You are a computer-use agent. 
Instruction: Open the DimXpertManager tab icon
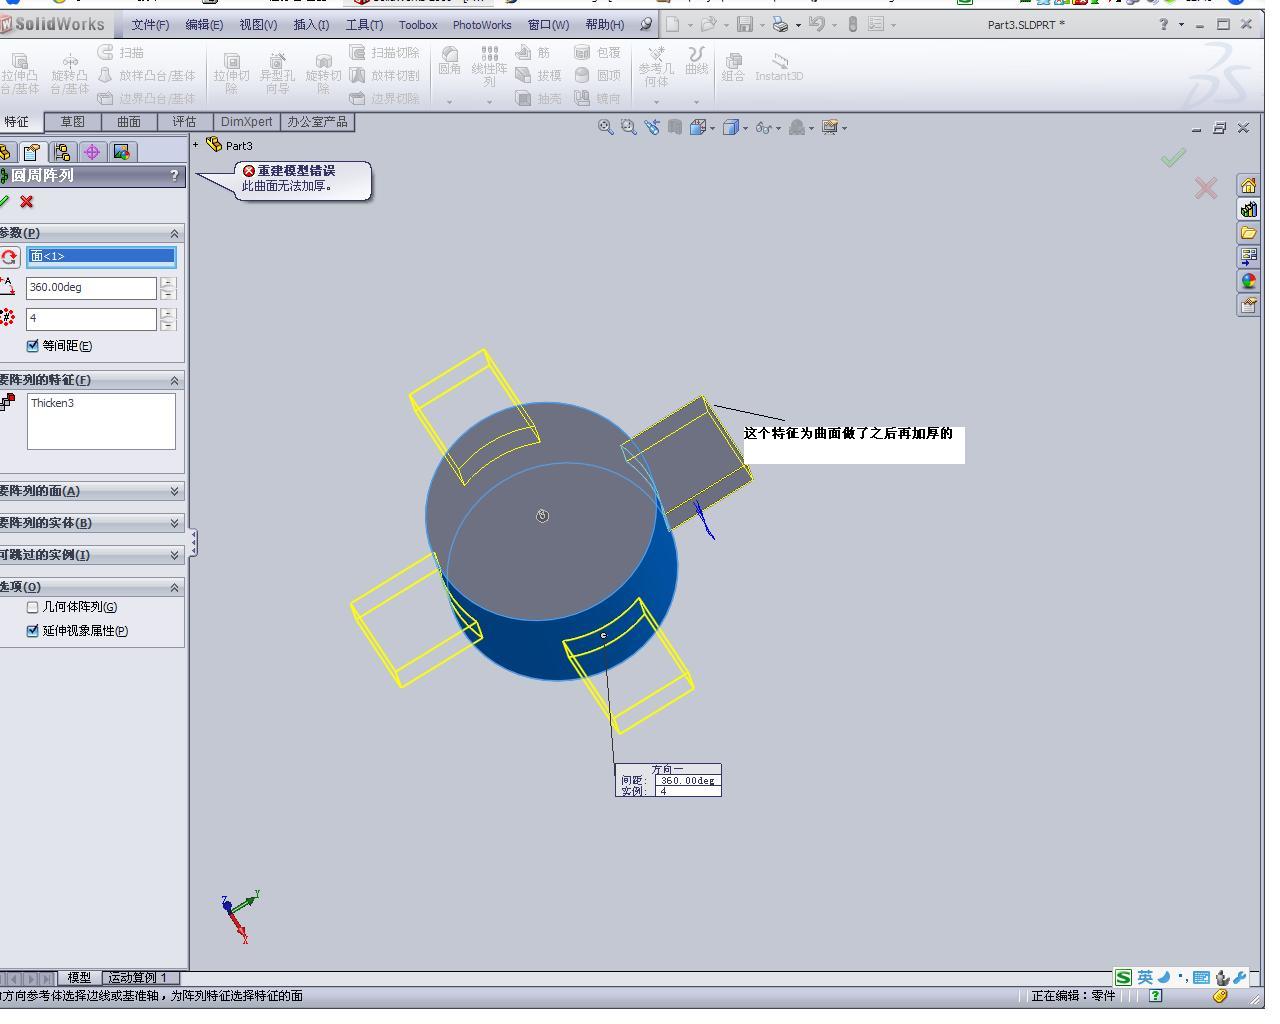coord(92,152)
